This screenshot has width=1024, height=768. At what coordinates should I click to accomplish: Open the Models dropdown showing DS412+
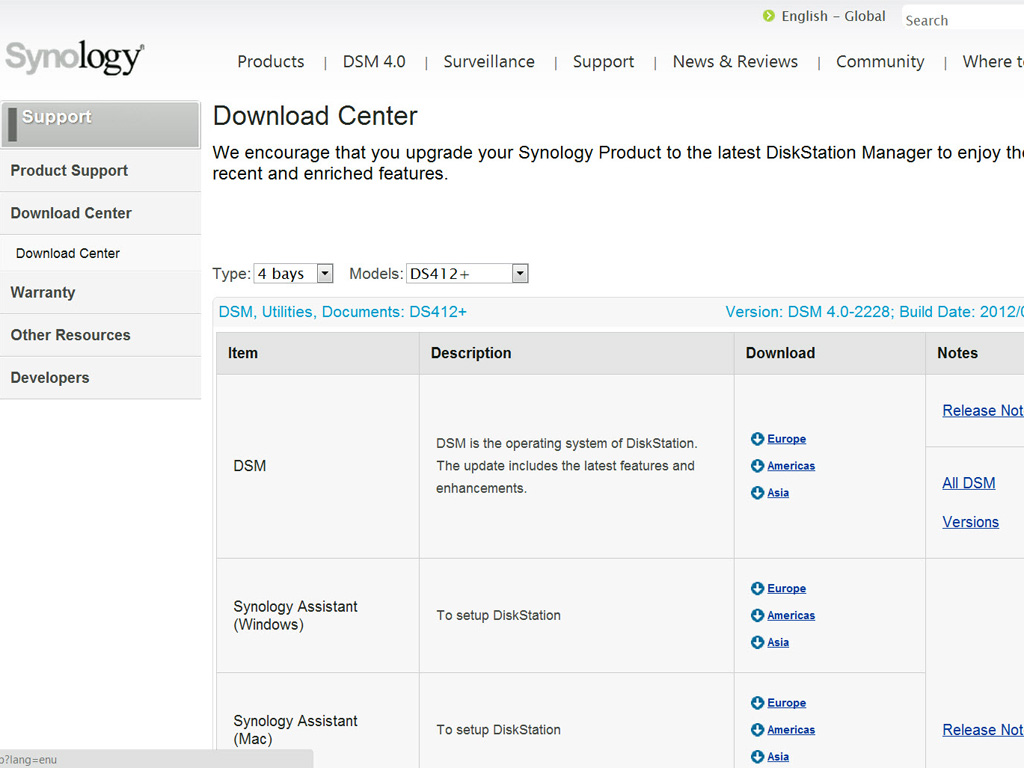[x=467, y=273]
